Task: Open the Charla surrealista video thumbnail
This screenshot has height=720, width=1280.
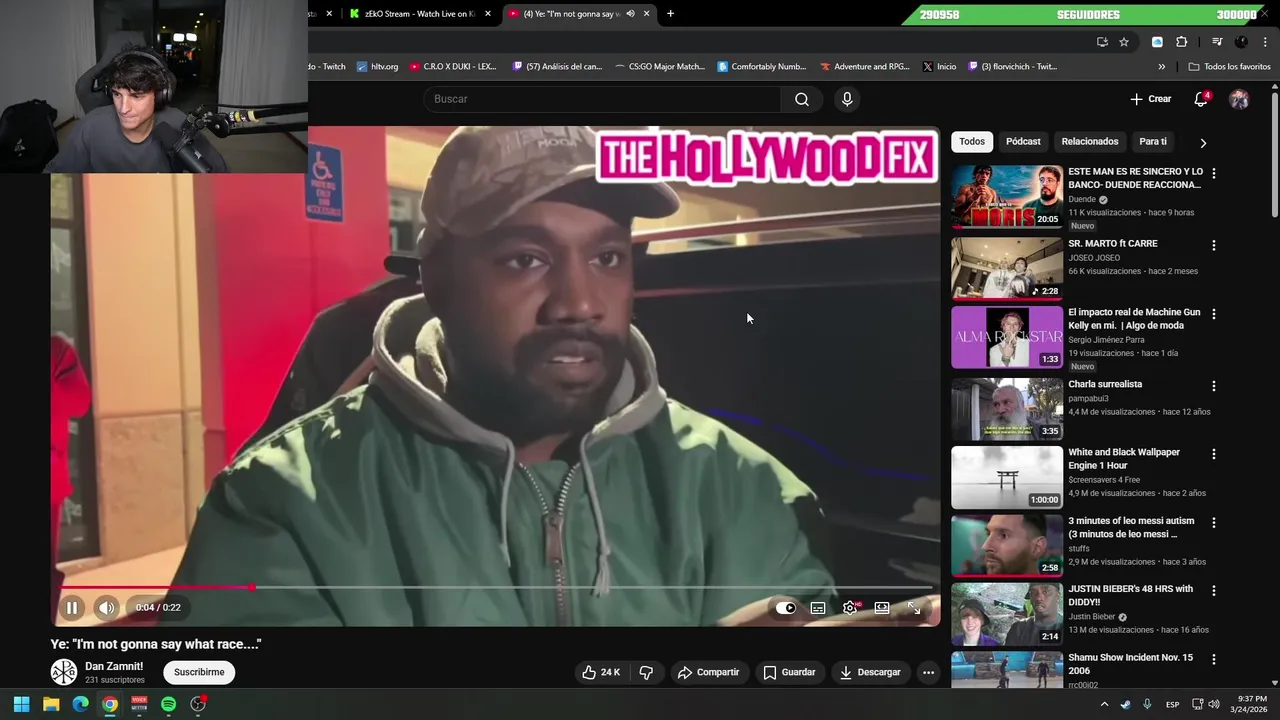Action: [1007, 409]
